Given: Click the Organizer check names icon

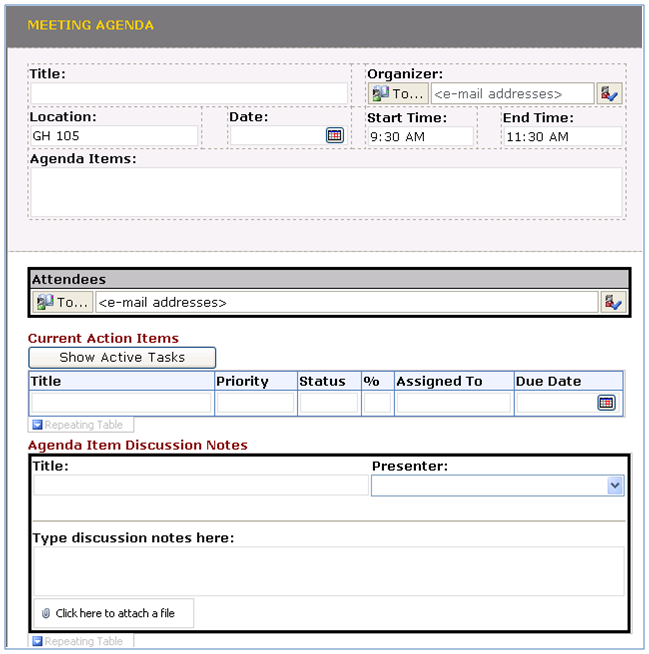Looking at the screenshot, I should coord(609,94).
